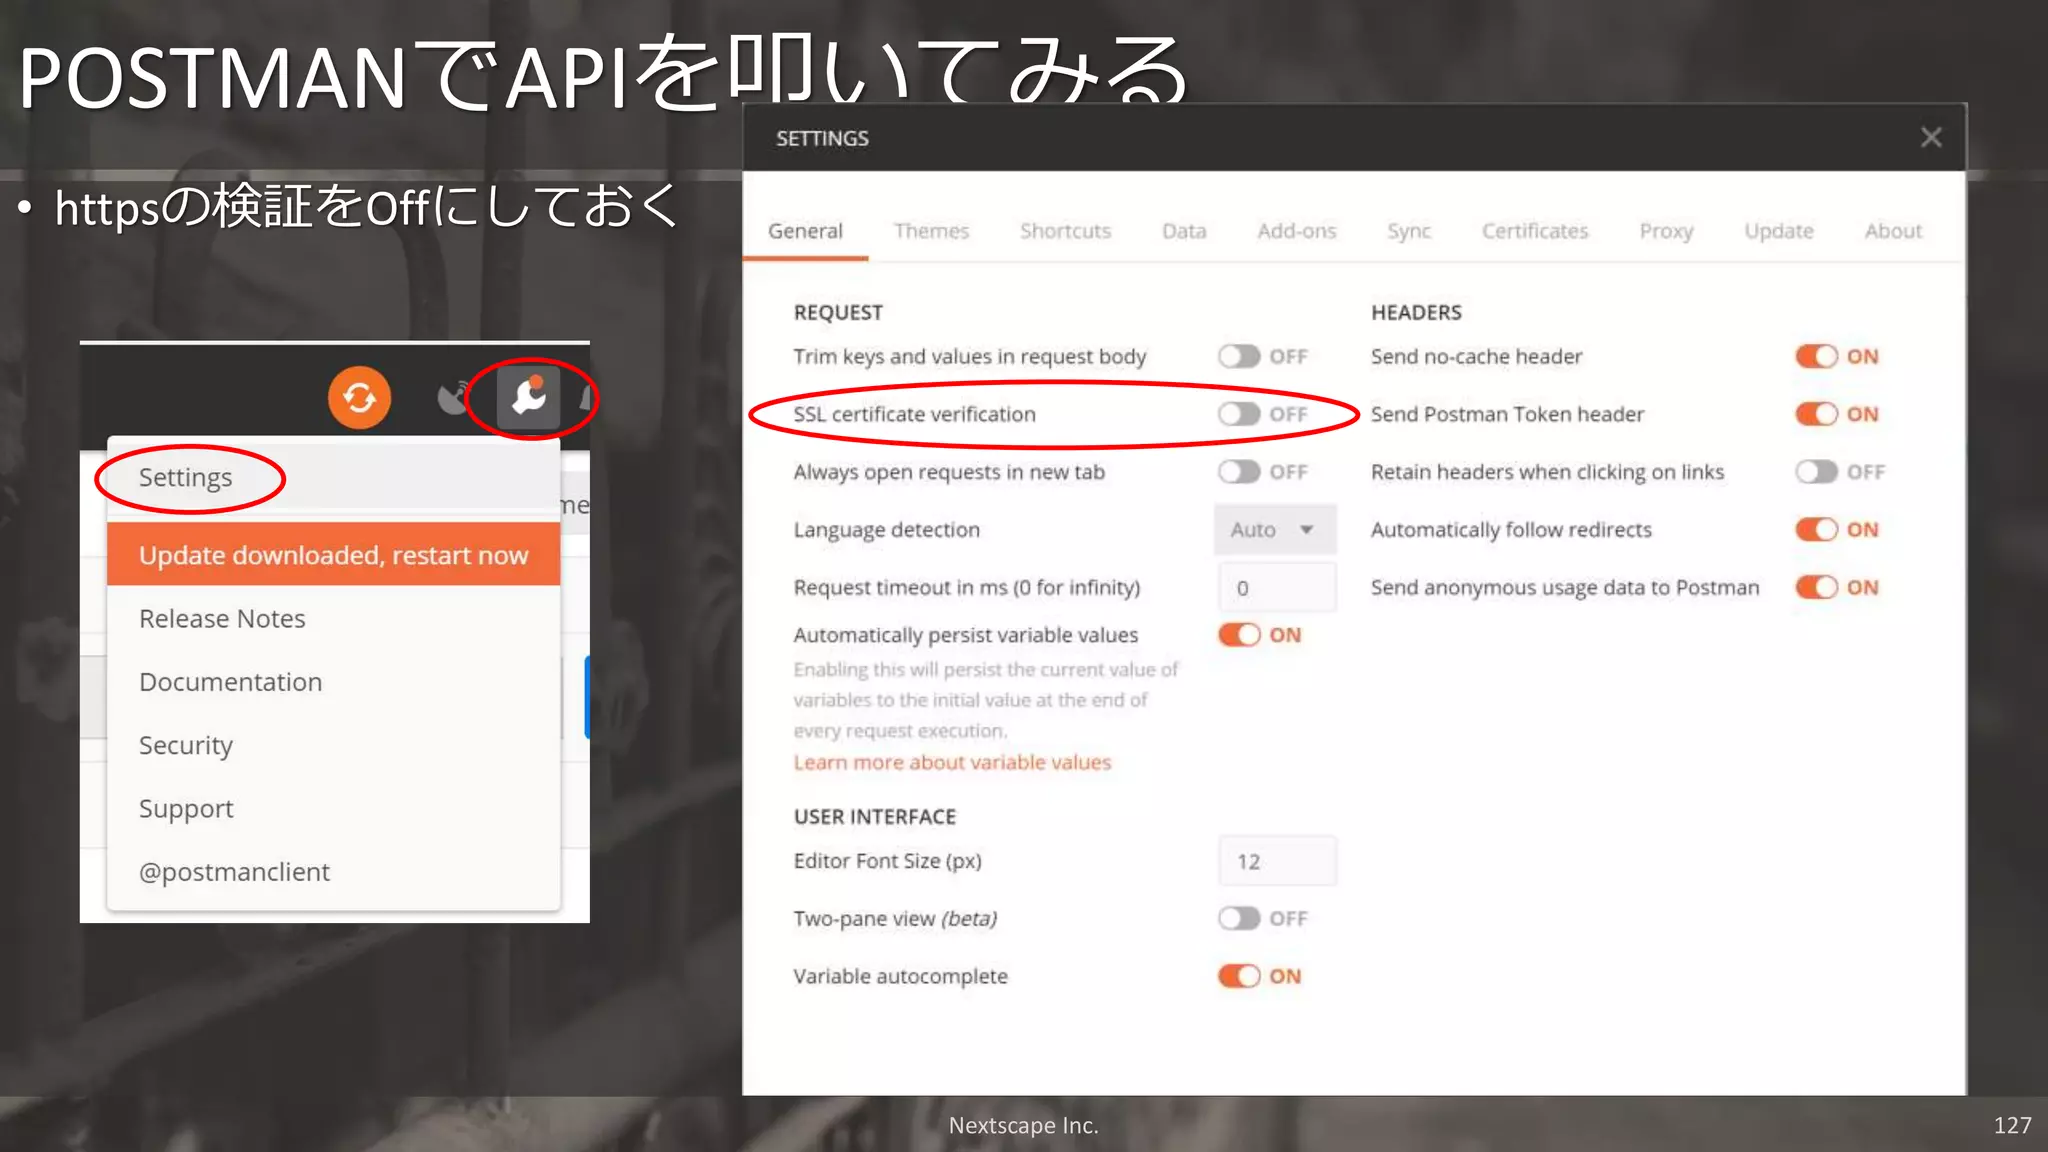Switch to the Certificates tab
The image size is (2048, 1152).
coord(1535,231)
